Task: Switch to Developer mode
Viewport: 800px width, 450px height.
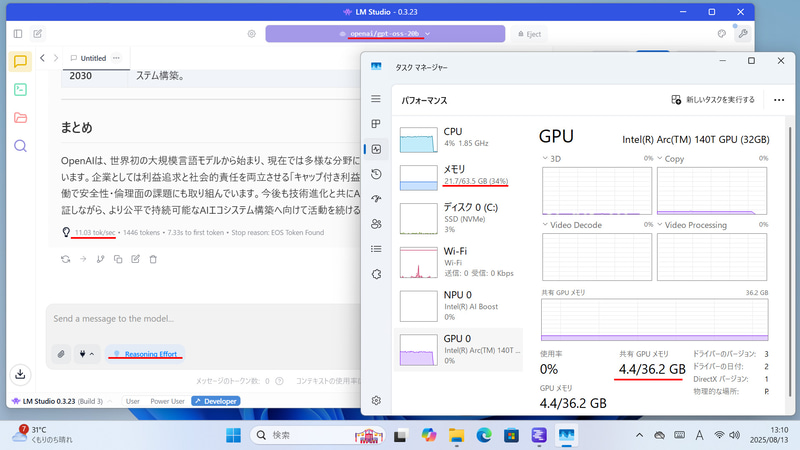Action: tap(216, 402)
